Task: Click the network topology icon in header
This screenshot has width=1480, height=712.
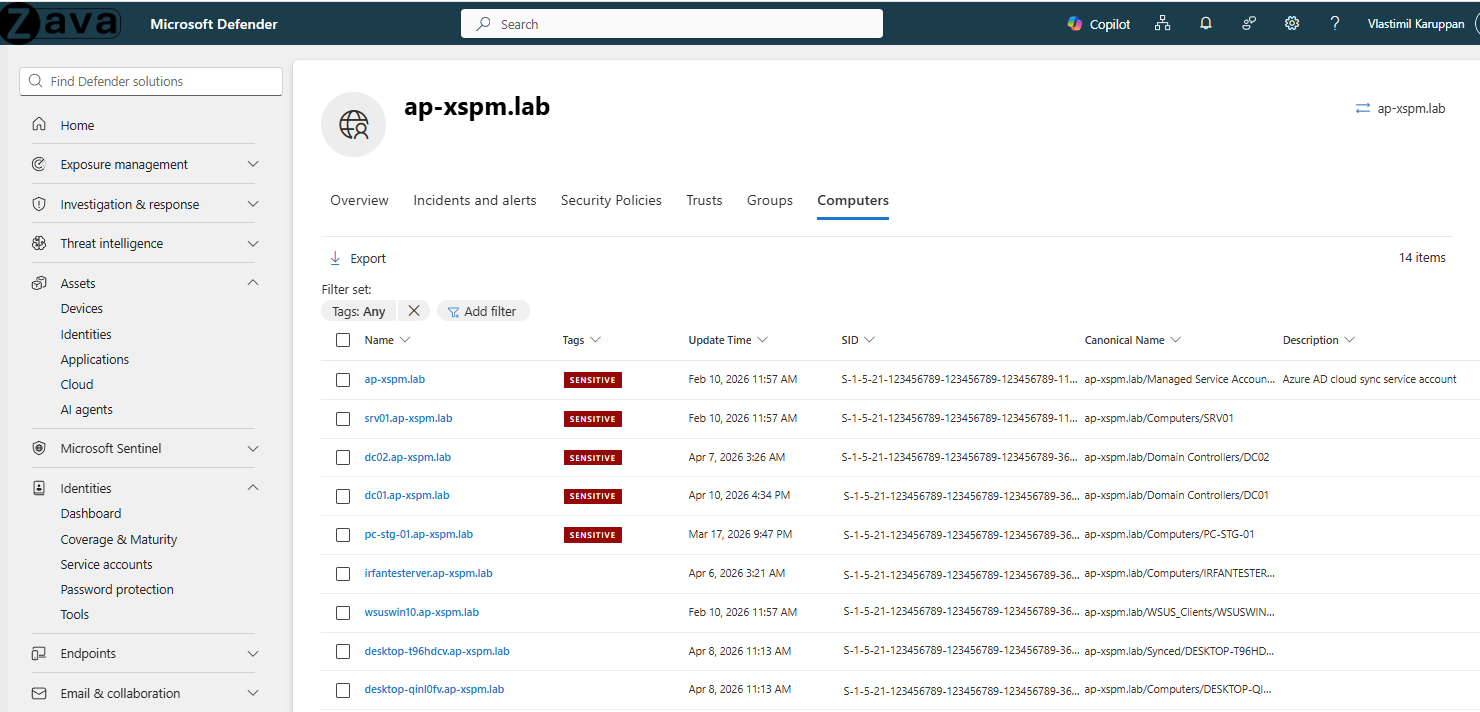Action: (x=1162, y=24)
